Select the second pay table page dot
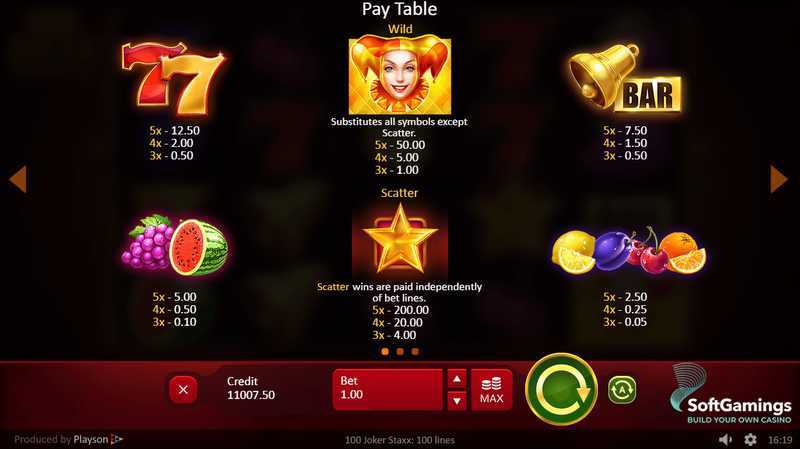This screenshot has width=800, height=449. (400, 351)
